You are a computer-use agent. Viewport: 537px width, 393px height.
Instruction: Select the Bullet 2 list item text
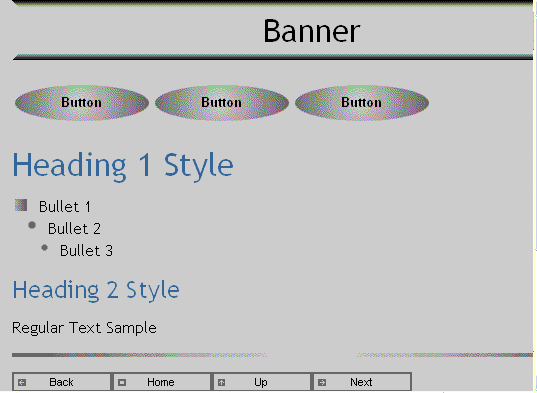click(x=74, y=229)
